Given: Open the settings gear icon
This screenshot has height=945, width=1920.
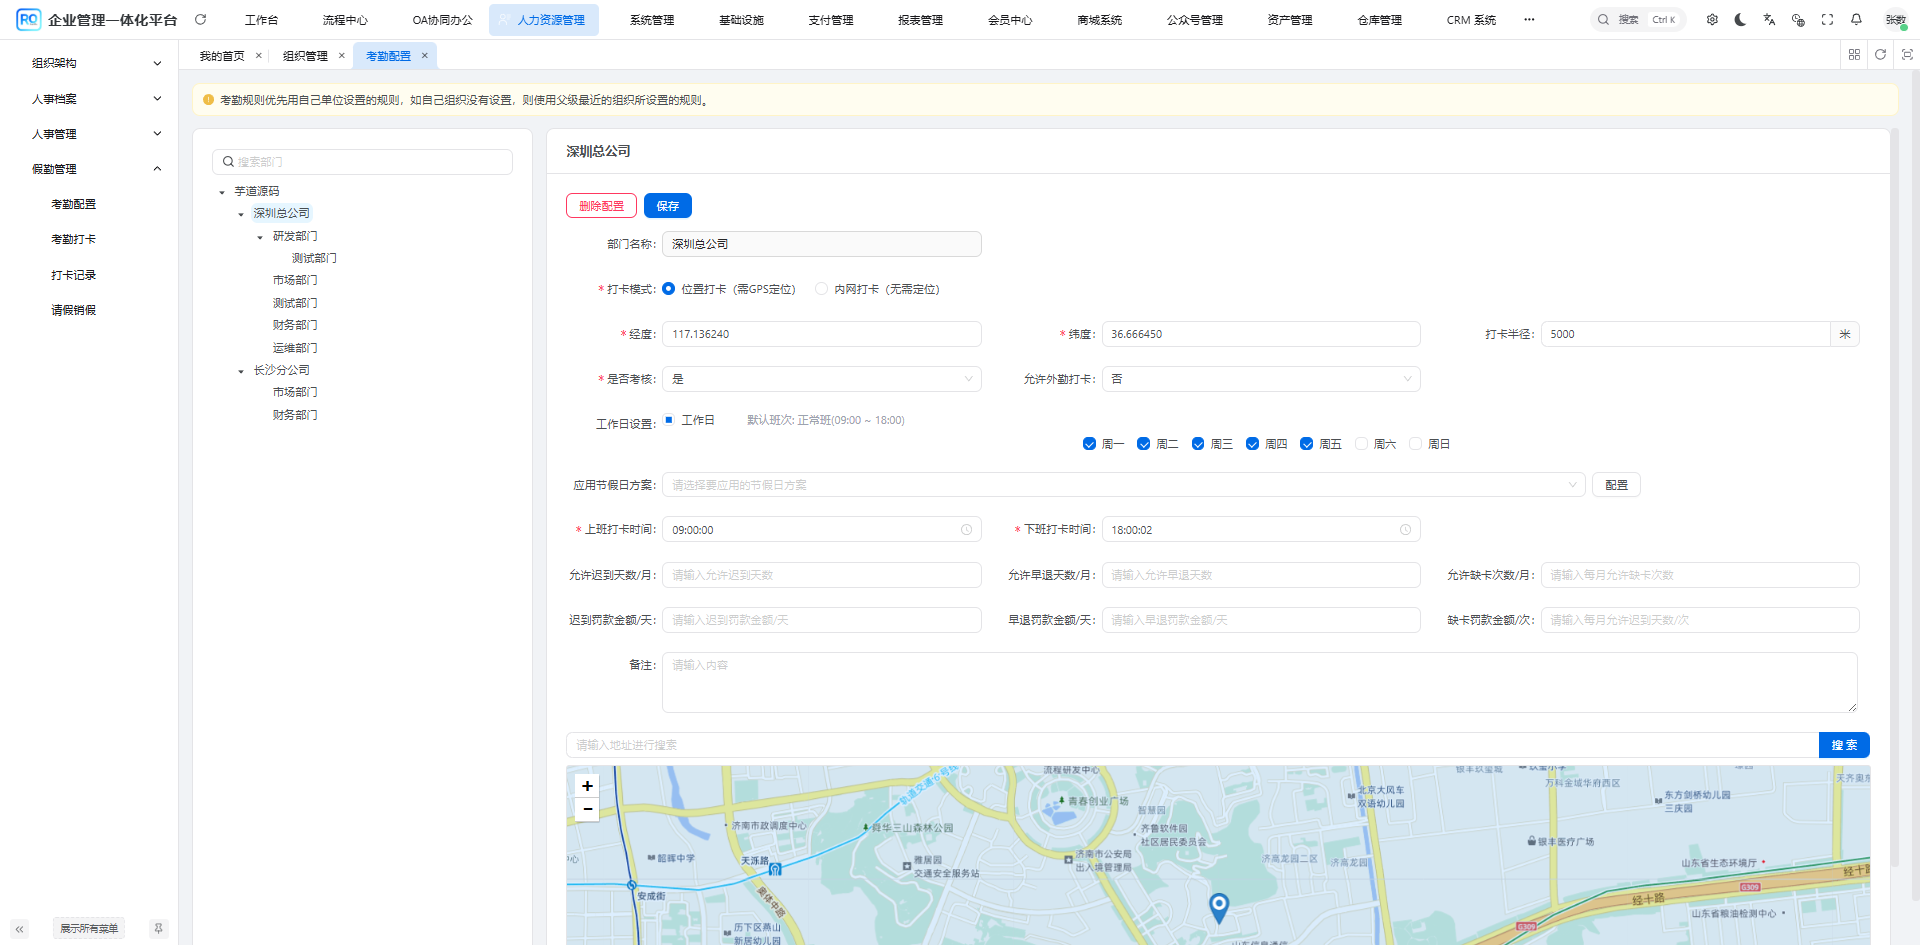Looking at the screenshot, I should pyautogui.click(x=1712, y=20).
